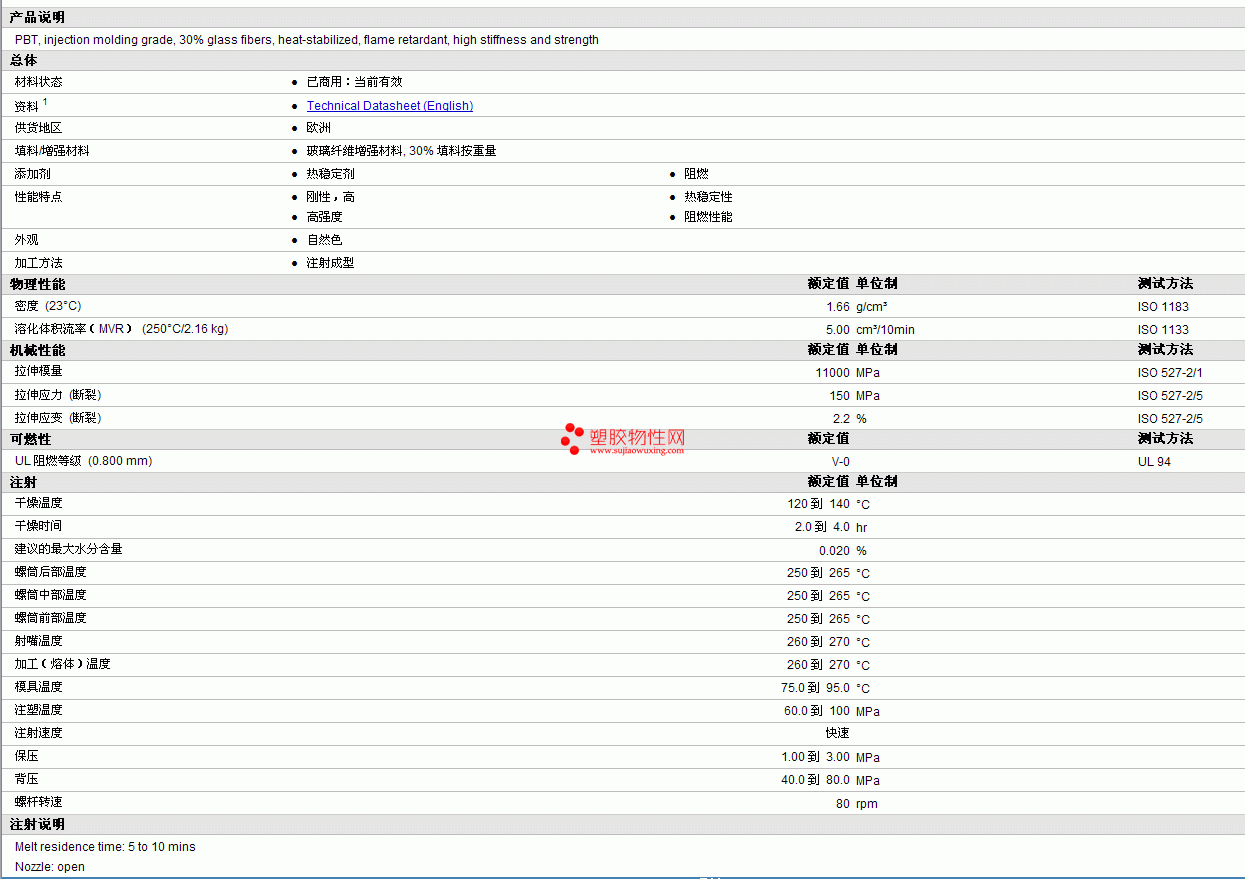Select the 快速 injection speed value

point(837,733)
